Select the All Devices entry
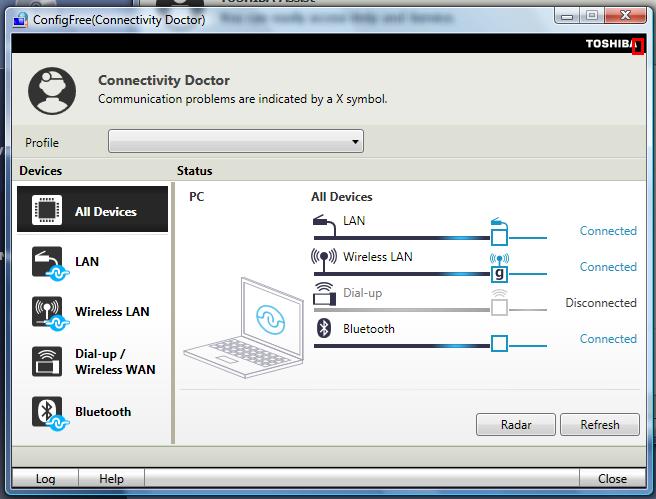The height and width of the screenshot is (499, 656). click(x=92, y=209)
